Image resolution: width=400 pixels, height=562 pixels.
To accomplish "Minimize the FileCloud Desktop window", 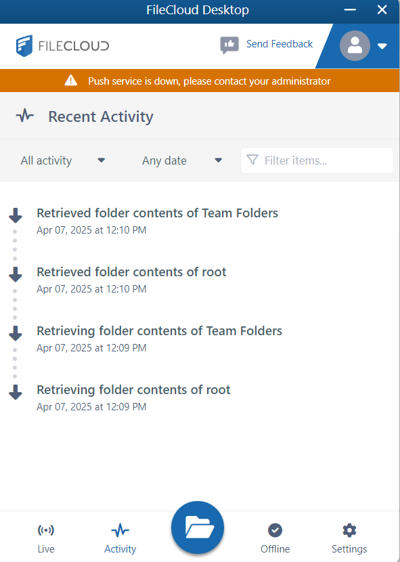I will point(350,10).
